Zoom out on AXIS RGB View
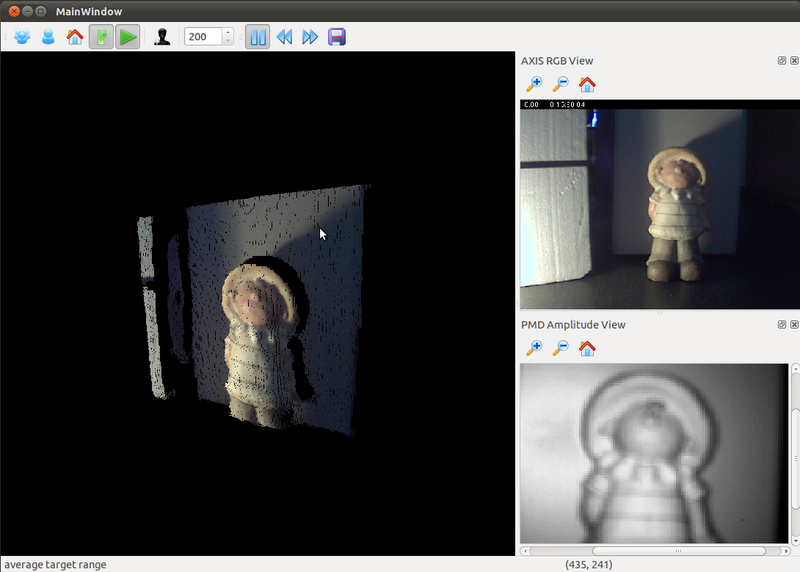The height and width of the screenshot is (572, 800). click(560, 85)
